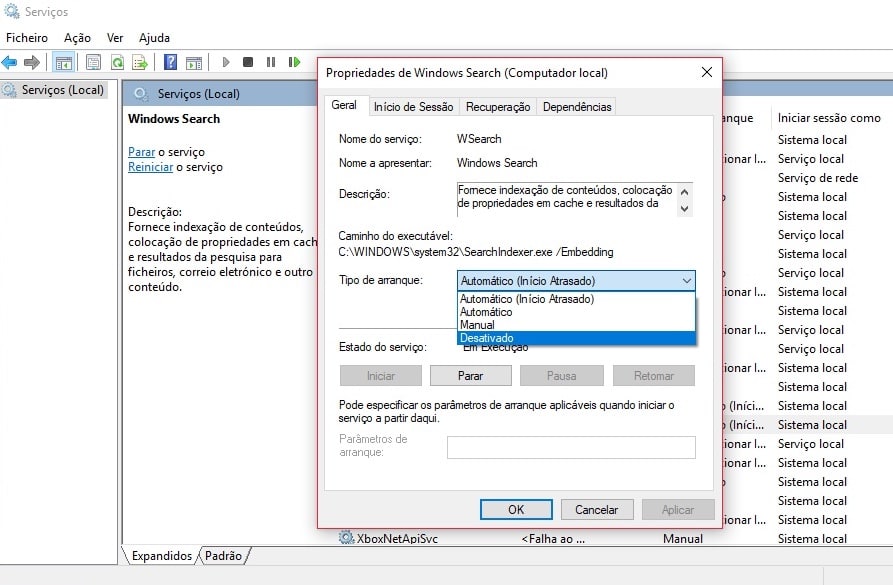Close the Propriedades de Windows Search dialog
The image size is (893, 585).
(707, 72)
